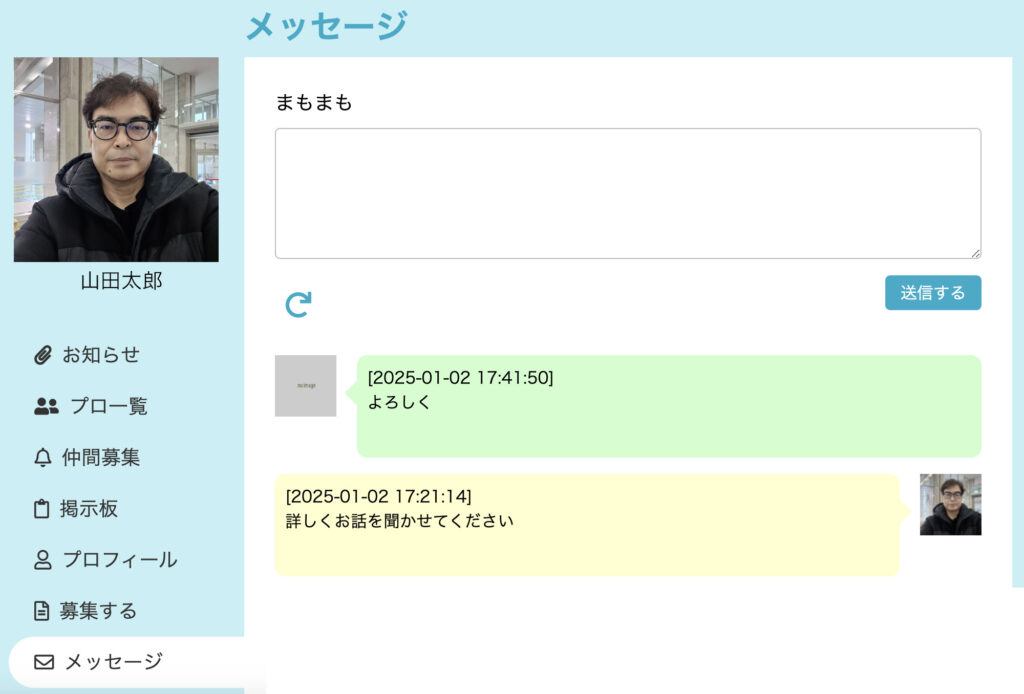Focus the message text area

point(628,193)
